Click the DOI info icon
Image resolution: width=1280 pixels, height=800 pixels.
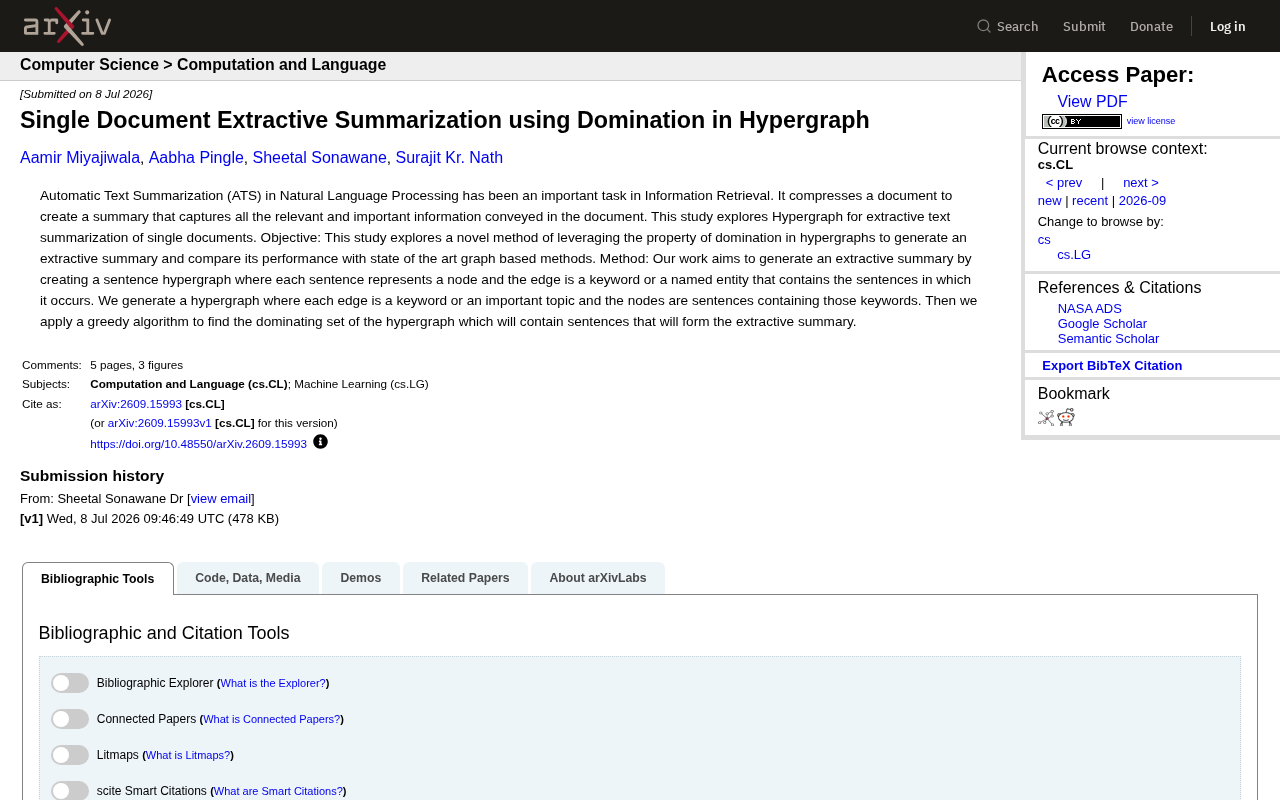coord(320,442)
